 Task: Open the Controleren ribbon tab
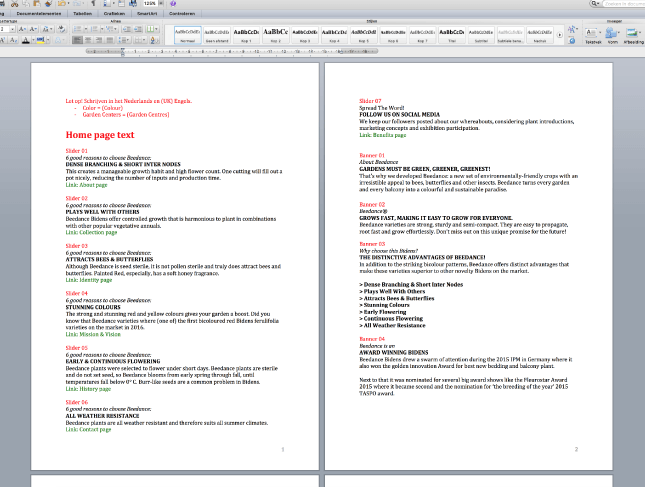coord(182,14)
